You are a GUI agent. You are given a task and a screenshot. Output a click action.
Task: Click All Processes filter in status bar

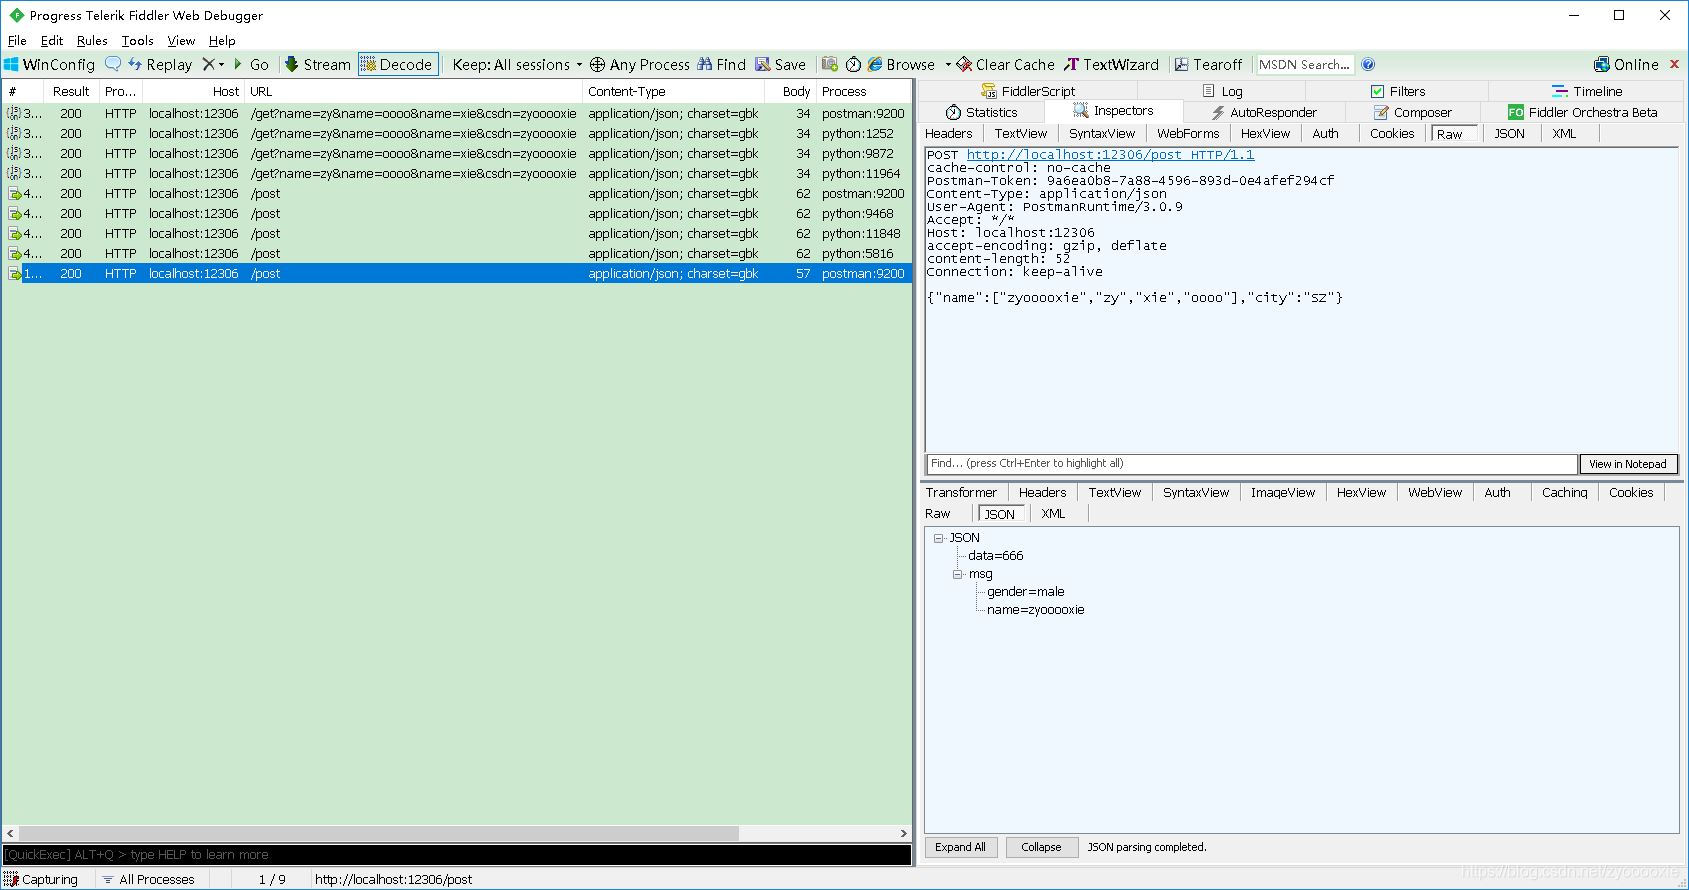click(x=148, y=879)
